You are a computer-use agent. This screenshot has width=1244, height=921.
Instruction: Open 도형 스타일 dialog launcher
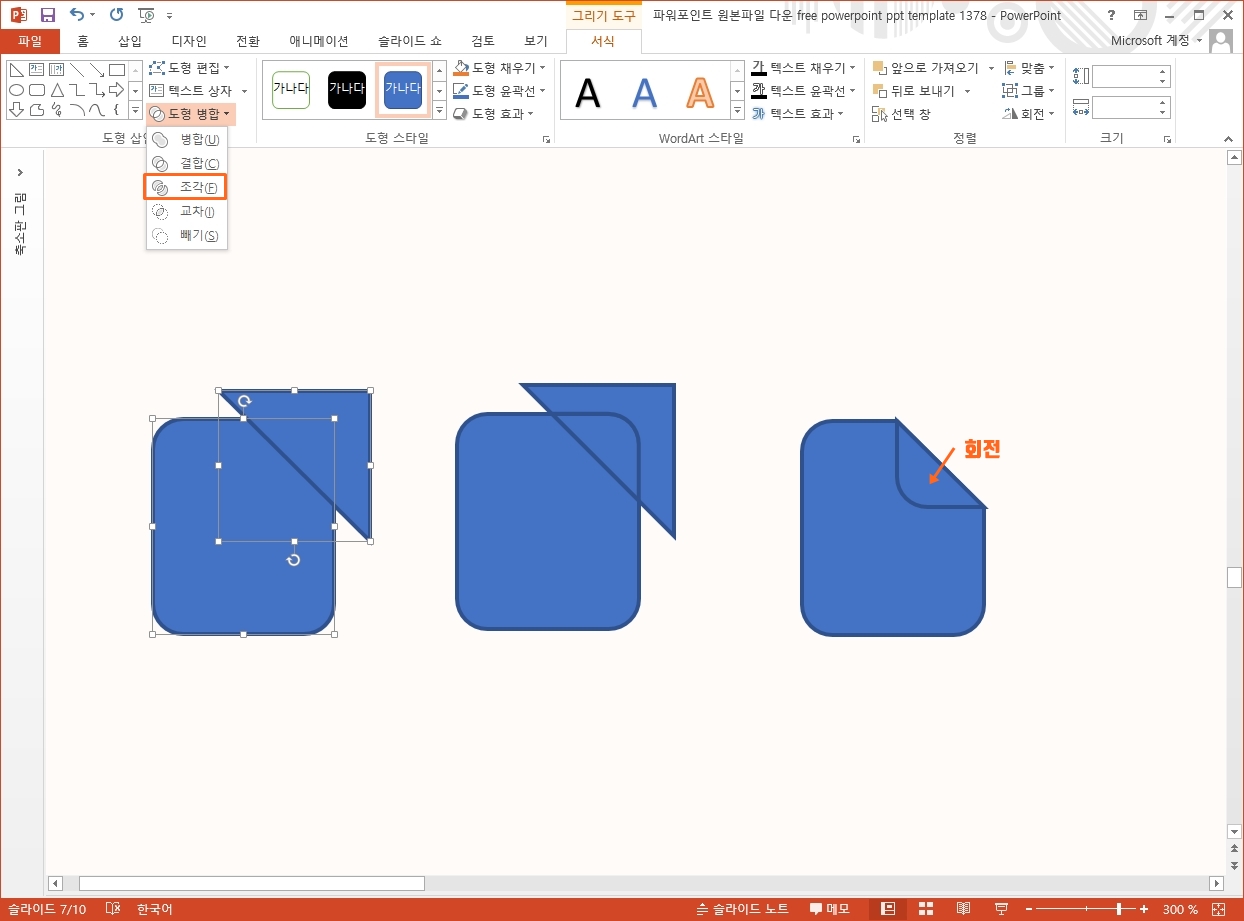547,140
